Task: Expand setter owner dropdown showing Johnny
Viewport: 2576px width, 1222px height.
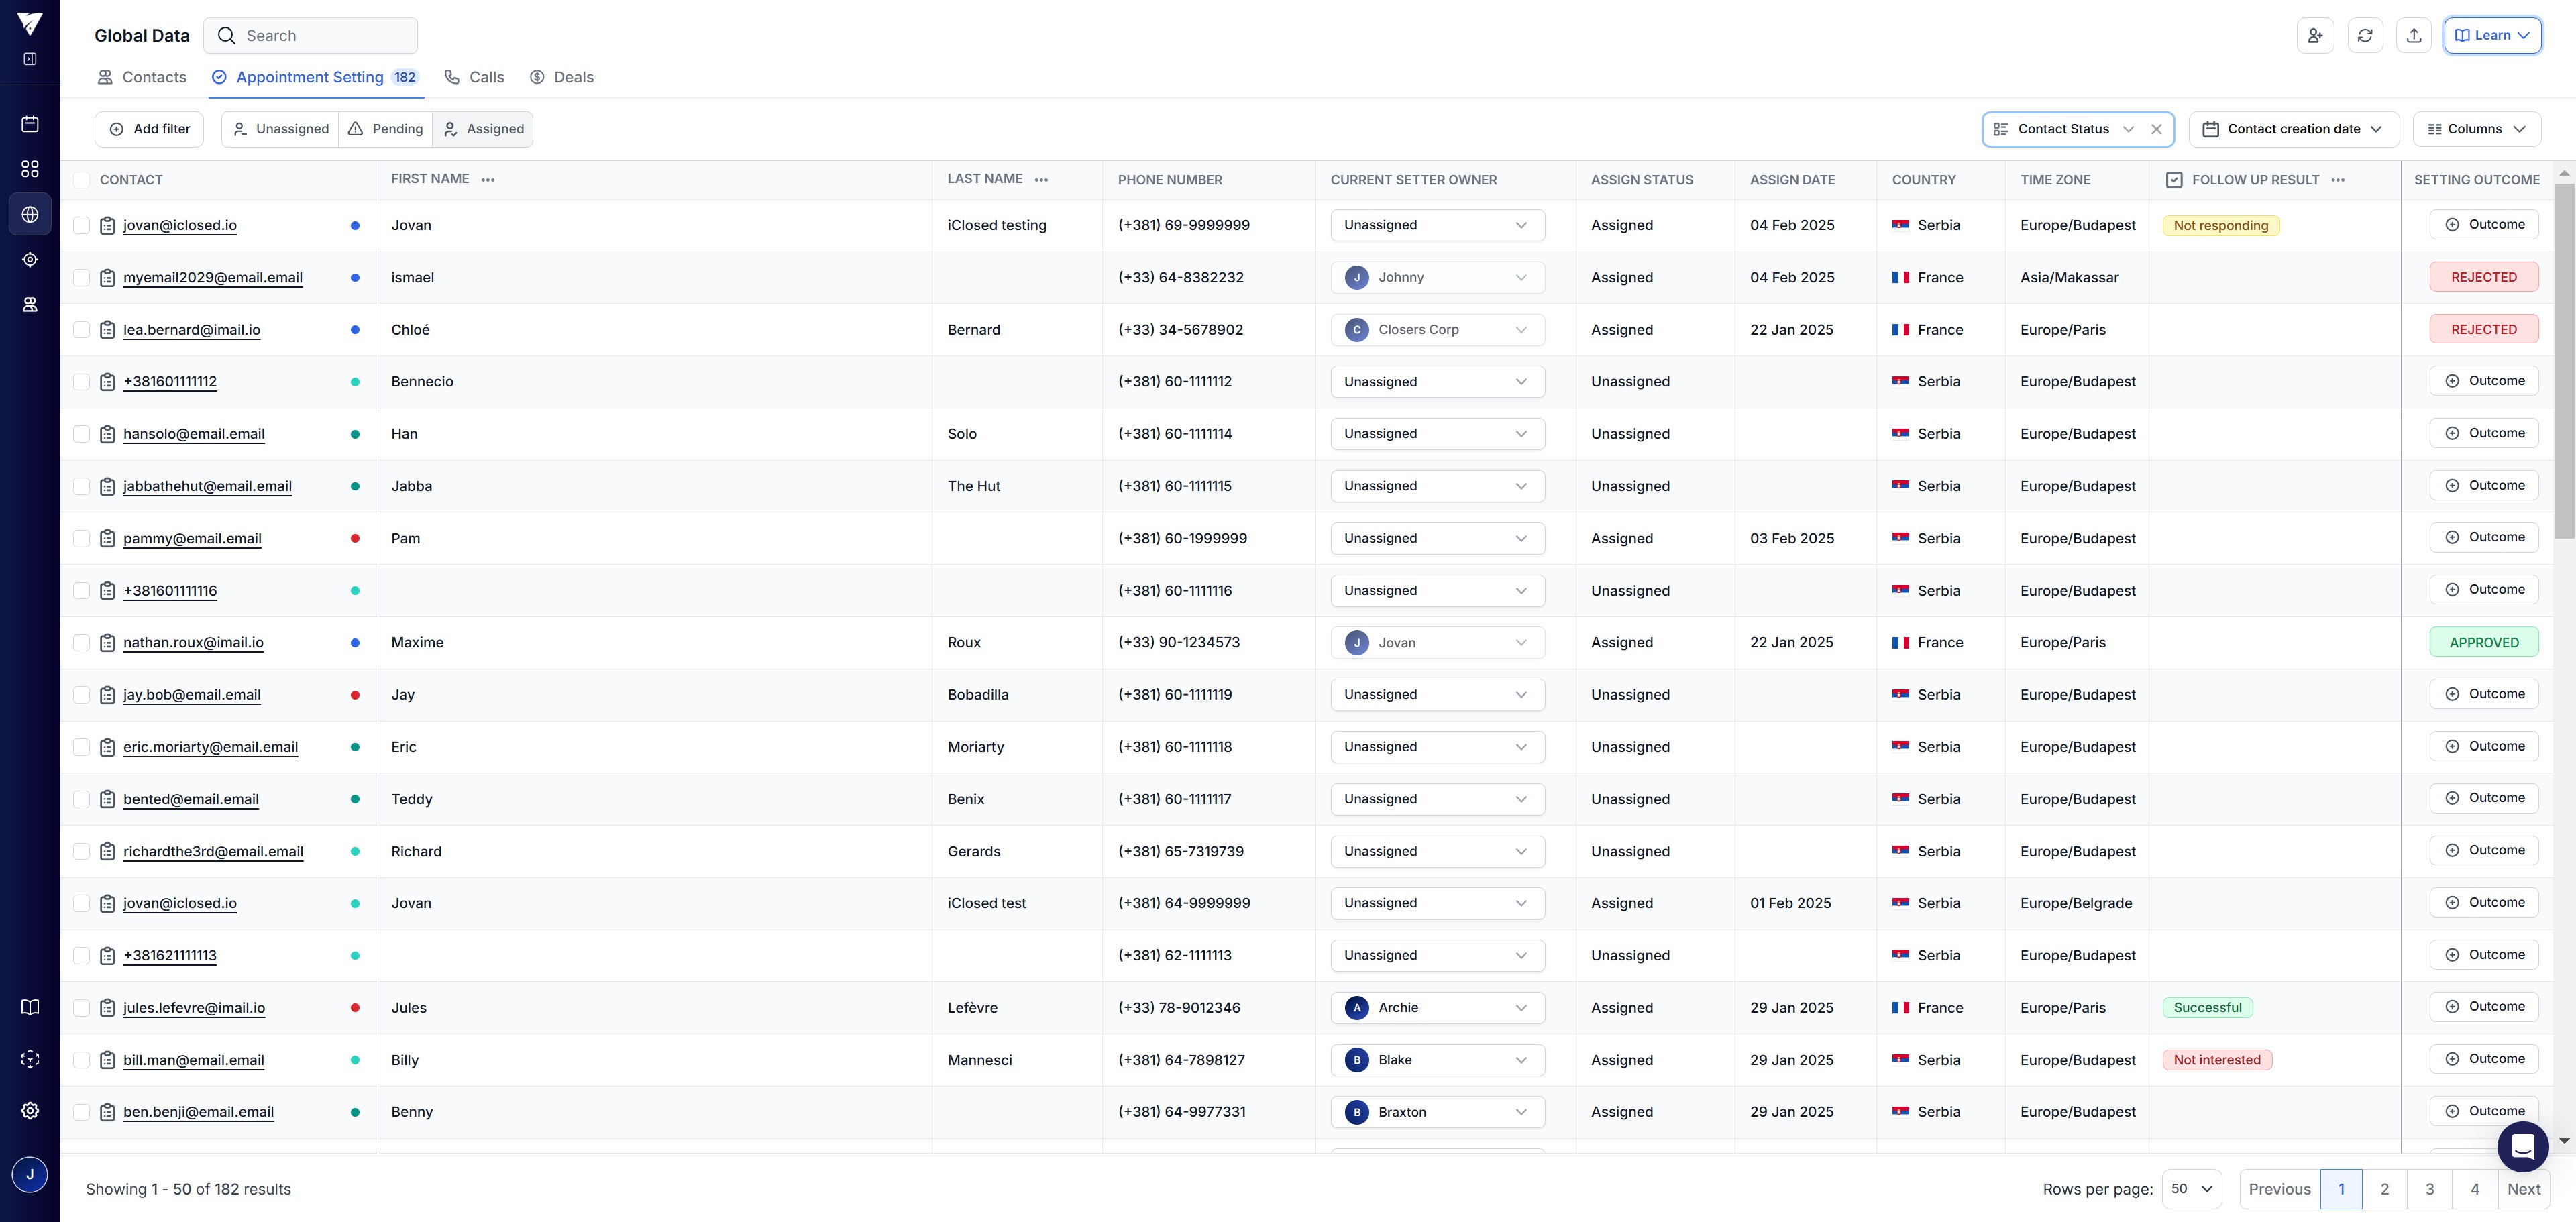Action: 1437,277
